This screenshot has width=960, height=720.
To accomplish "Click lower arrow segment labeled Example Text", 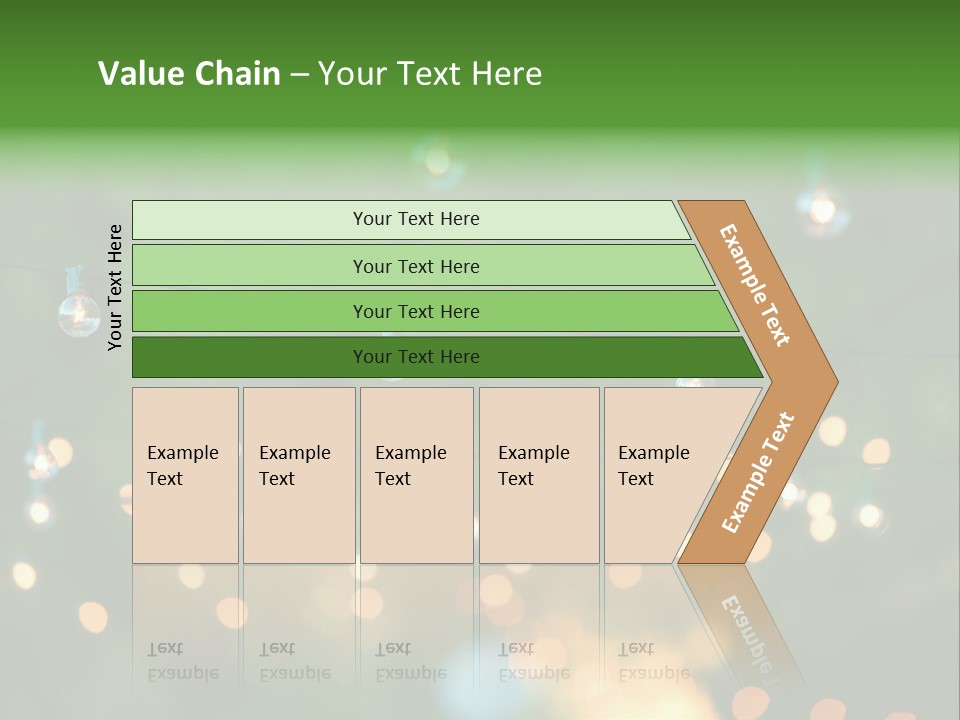I will point(758,472).
